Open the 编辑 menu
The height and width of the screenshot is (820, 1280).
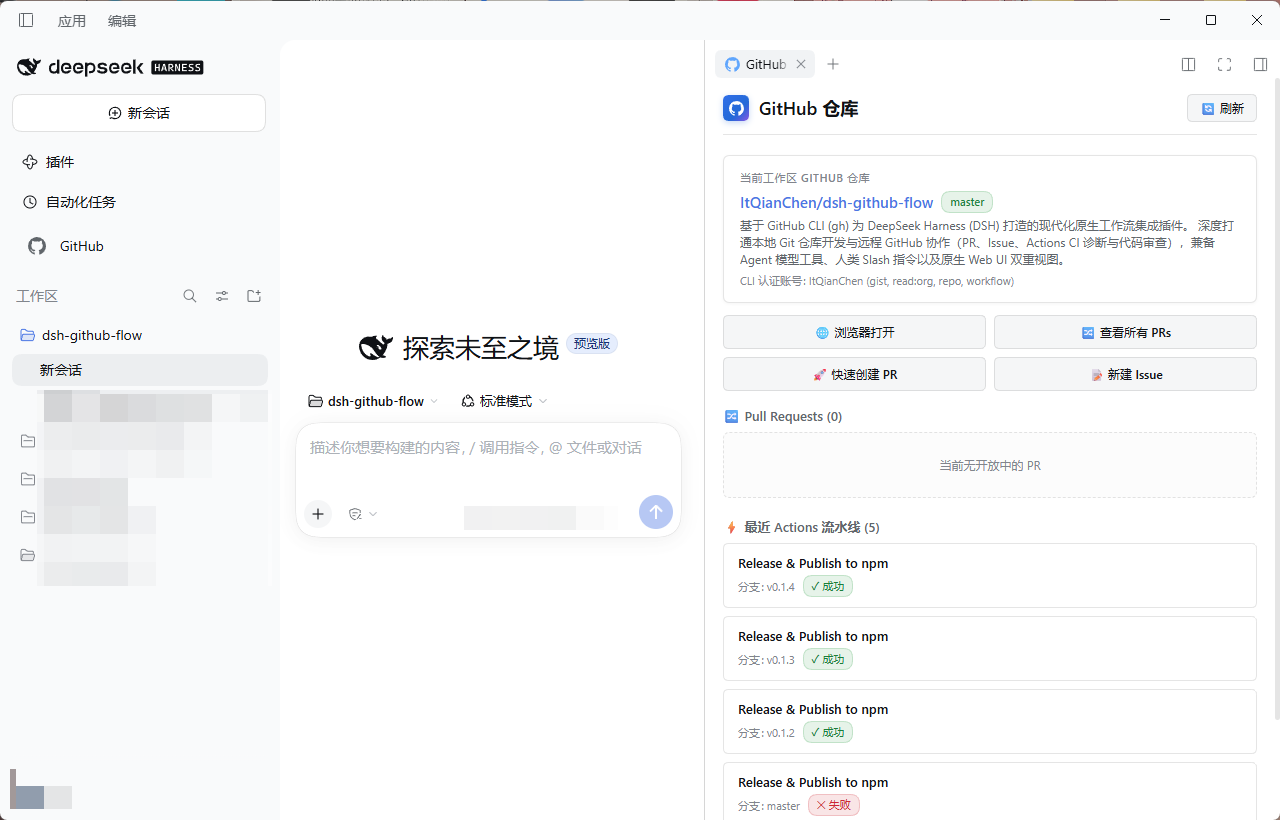pos(122,20)
